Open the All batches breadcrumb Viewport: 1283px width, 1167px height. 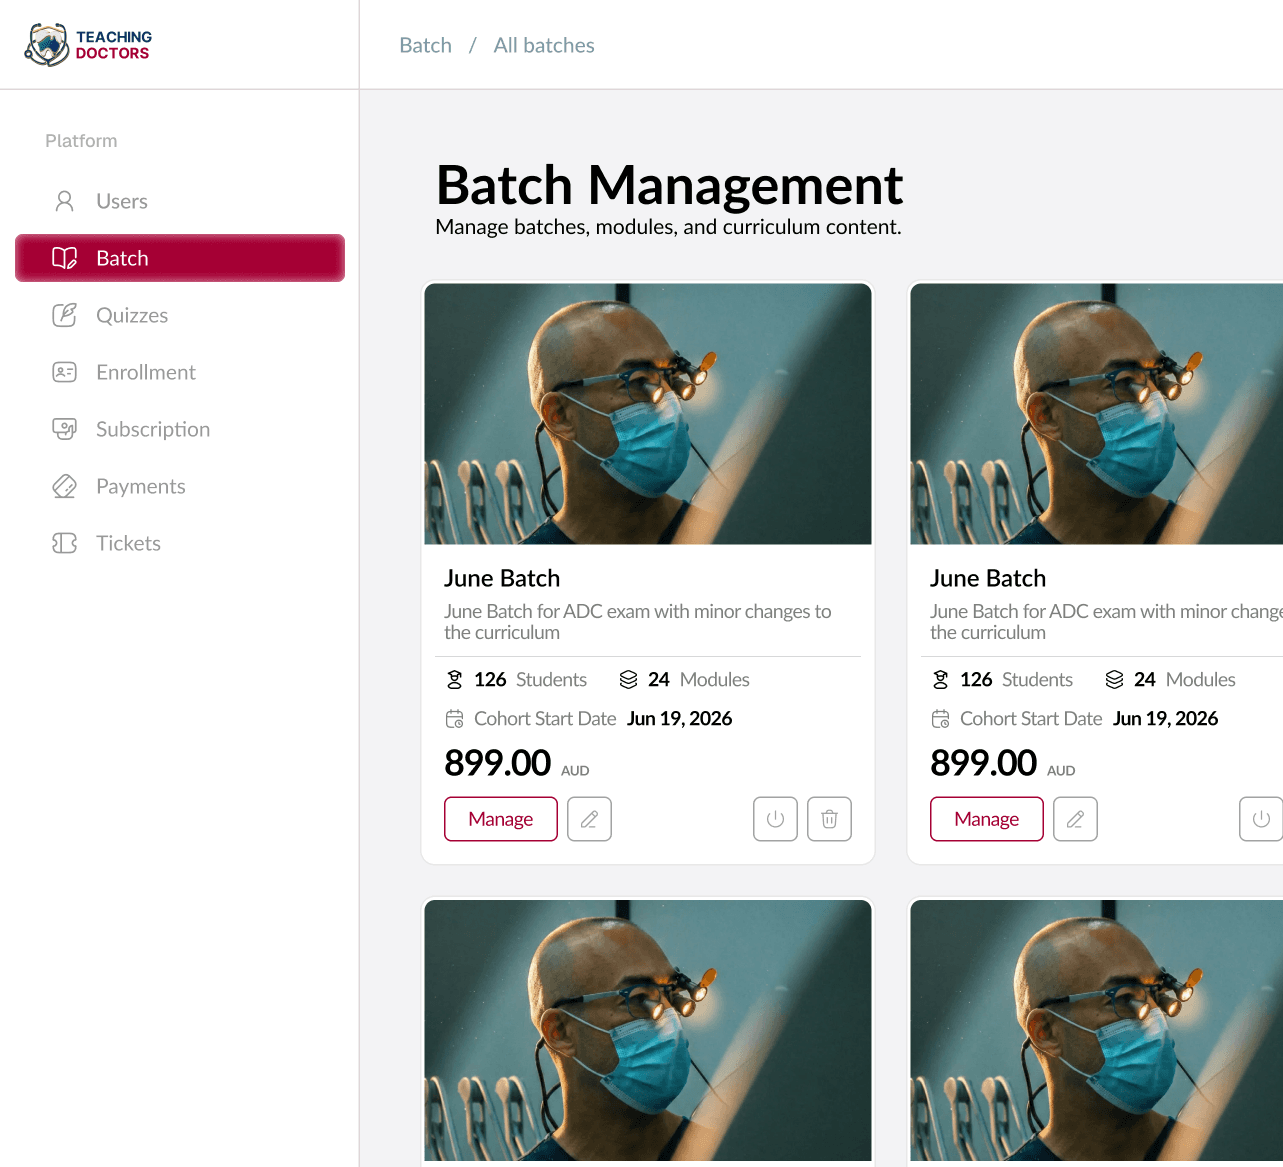[544, 45]
